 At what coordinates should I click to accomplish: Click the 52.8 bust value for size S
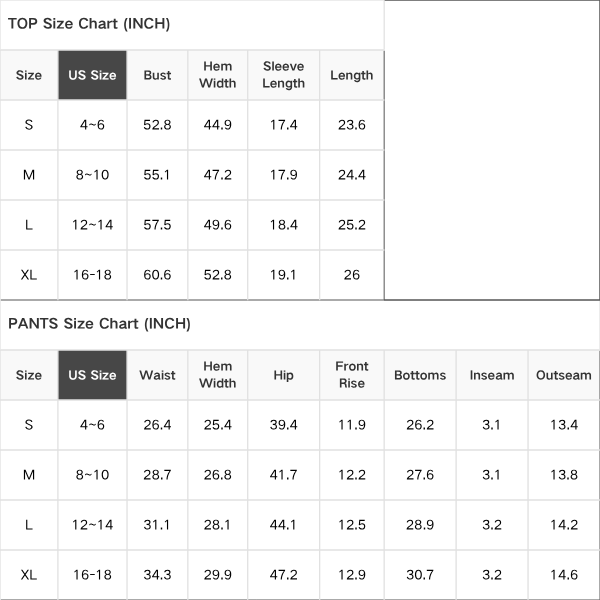pos(157,125)
